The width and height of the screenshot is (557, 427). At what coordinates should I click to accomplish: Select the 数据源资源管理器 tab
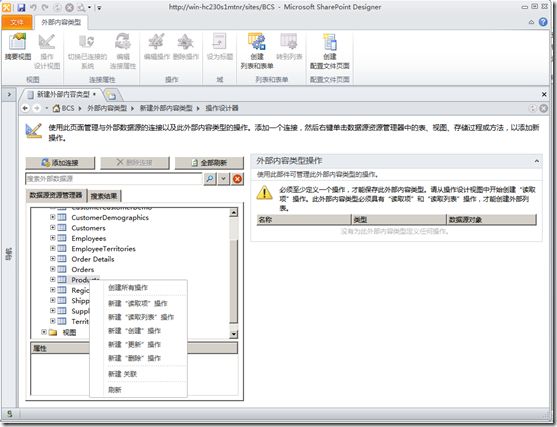(56, 195)
